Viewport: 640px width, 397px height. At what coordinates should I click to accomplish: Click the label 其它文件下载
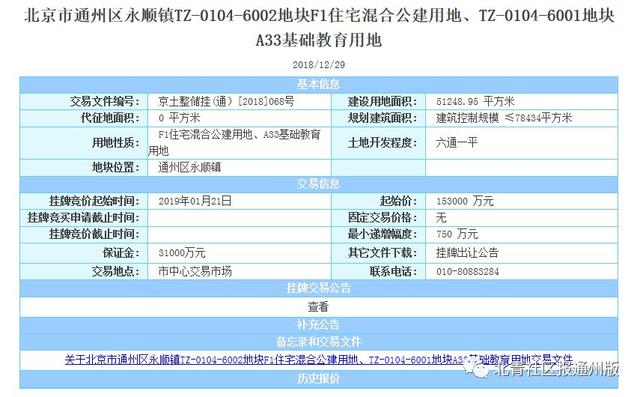382,253
